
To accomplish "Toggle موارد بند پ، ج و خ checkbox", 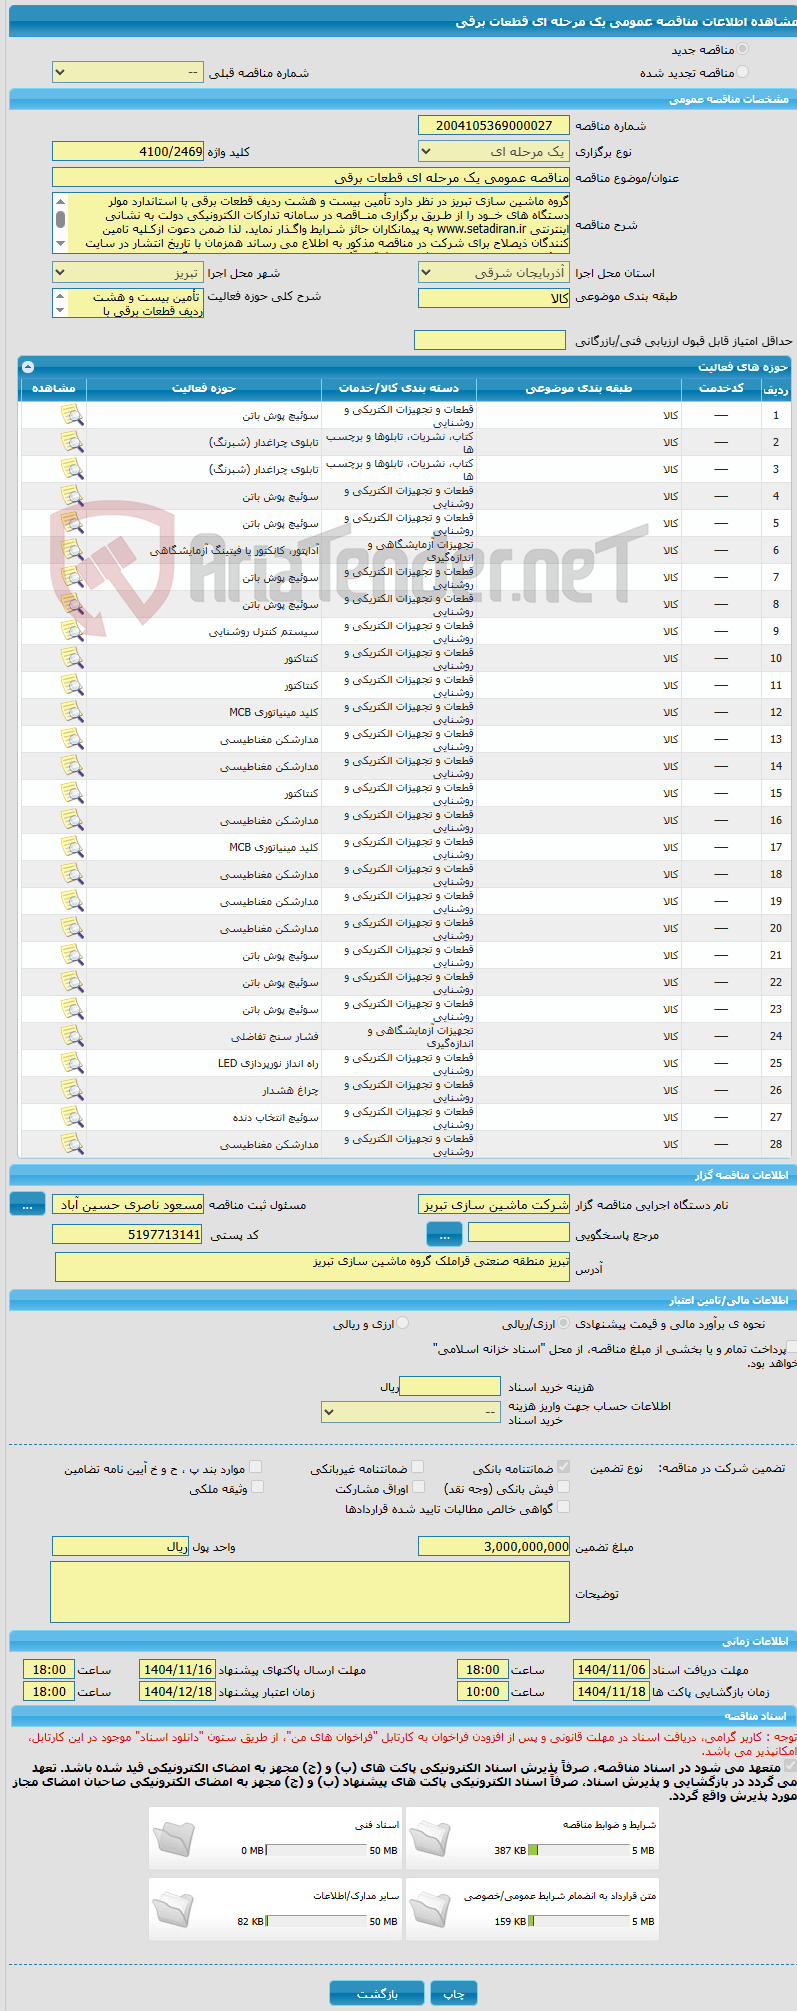I will tap(257, 1467).
